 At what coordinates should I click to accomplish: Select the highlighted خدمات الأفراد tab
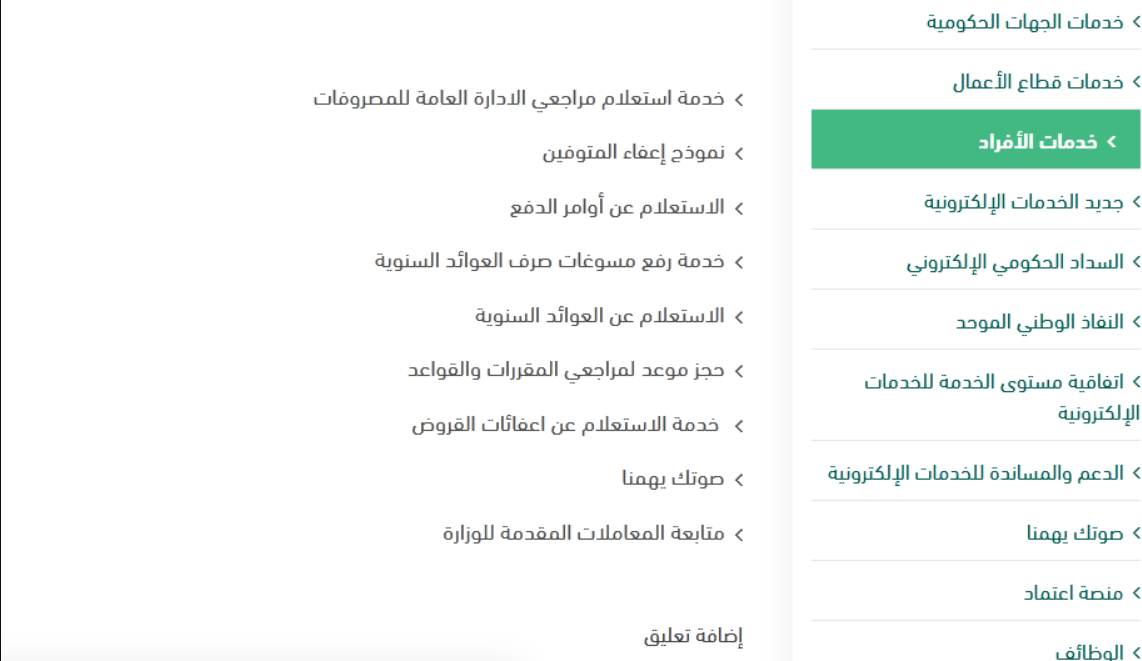coord(976,140)
